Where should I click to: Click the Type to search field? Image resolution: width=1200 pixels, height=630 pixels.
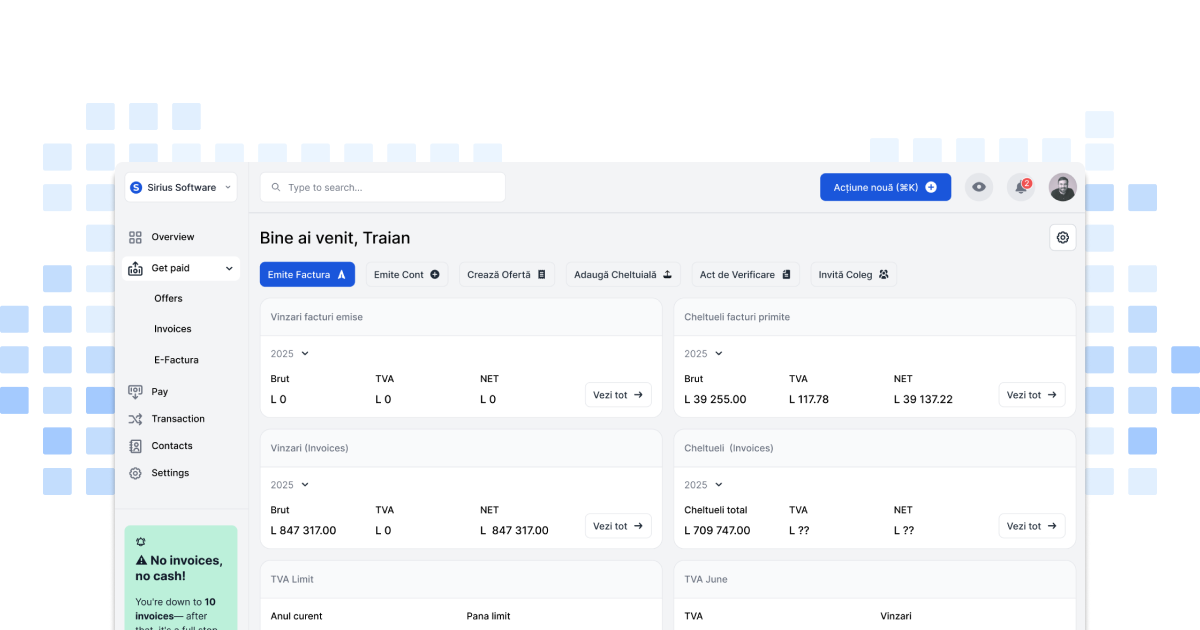382,187
